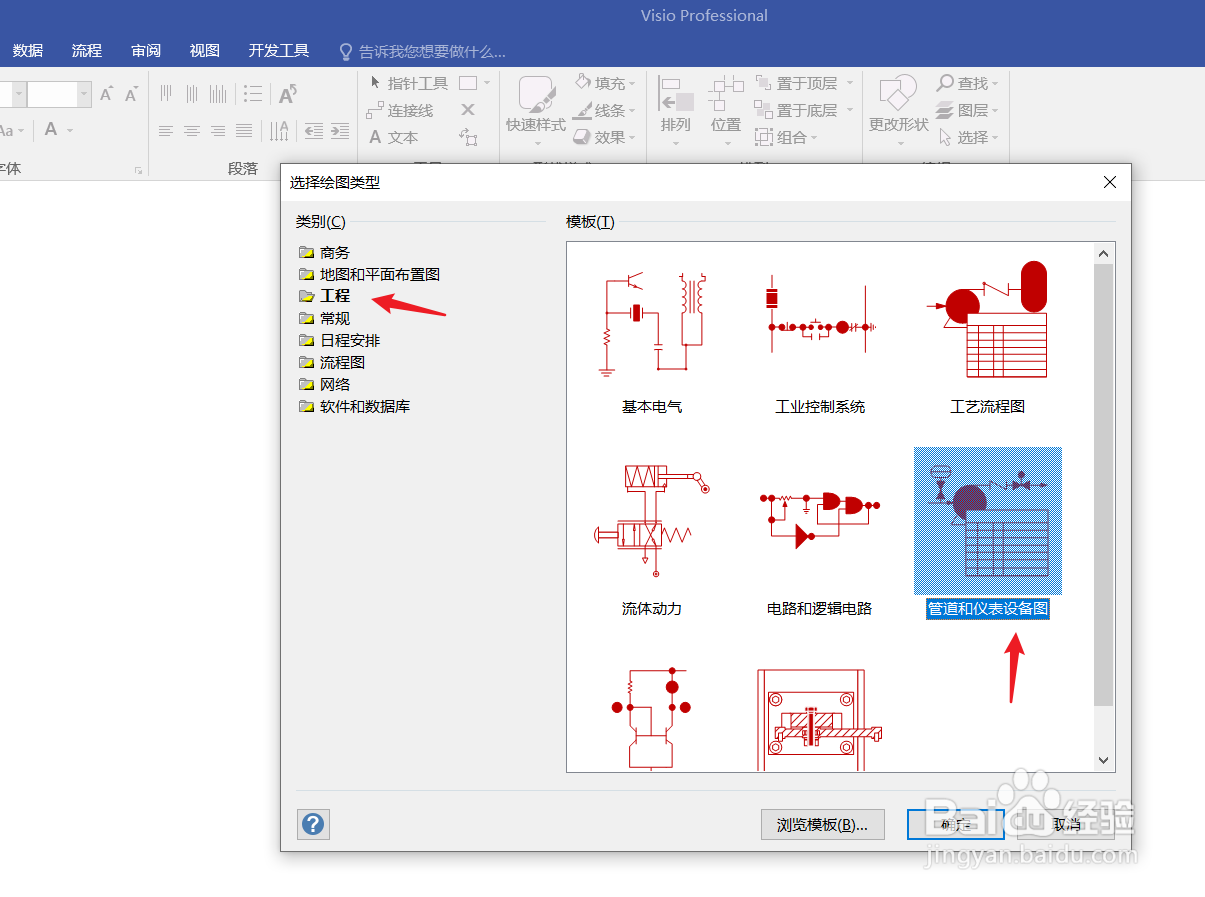This screenshot has height=897, width=1205.
Task: Open the 审阅 ribbon tab
Action: click(146, 50)
